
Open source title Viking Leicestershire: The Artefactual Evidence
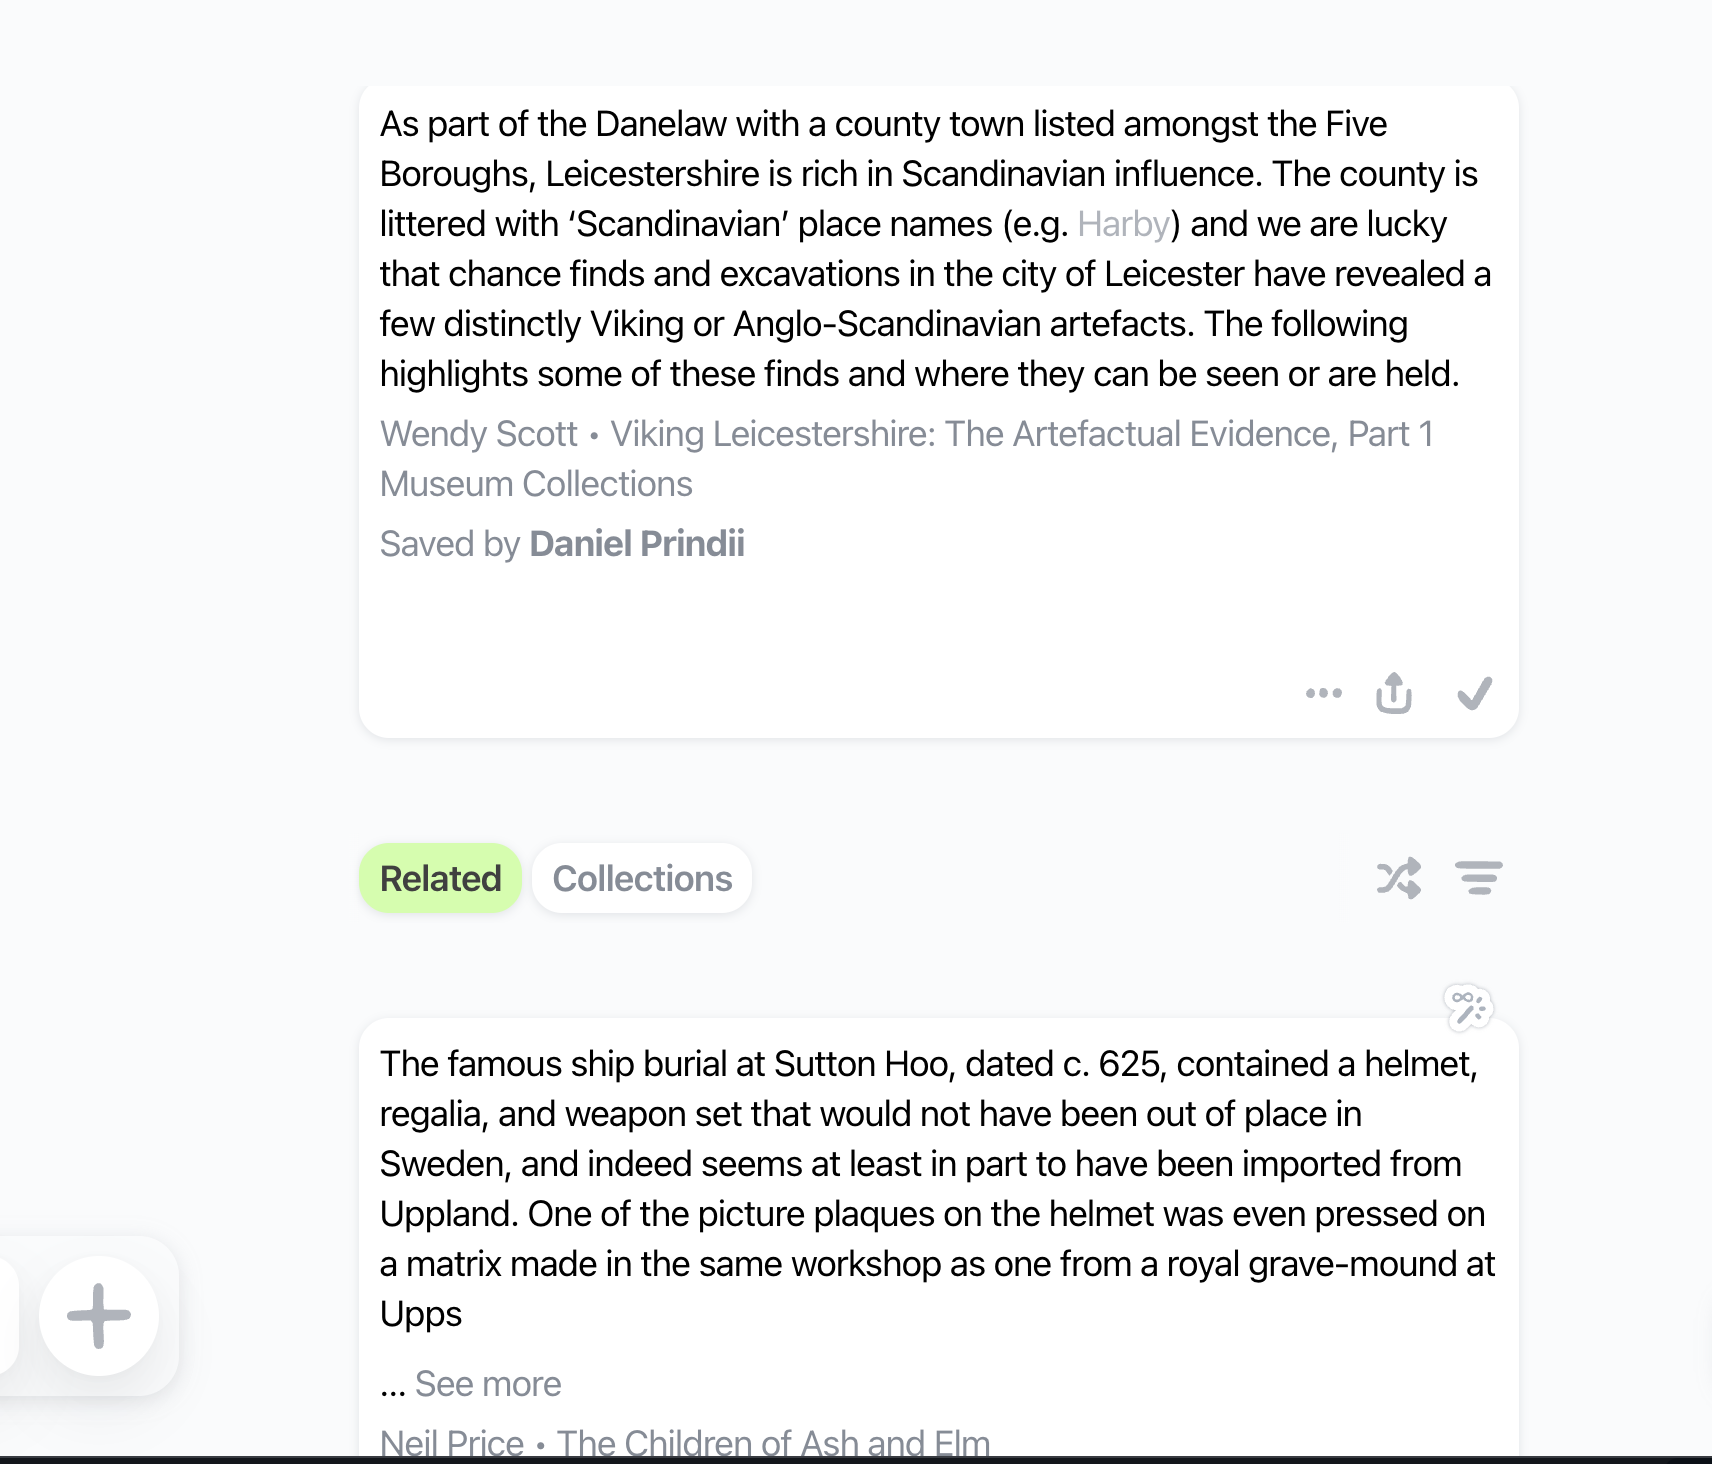[x=1020, y=434]
